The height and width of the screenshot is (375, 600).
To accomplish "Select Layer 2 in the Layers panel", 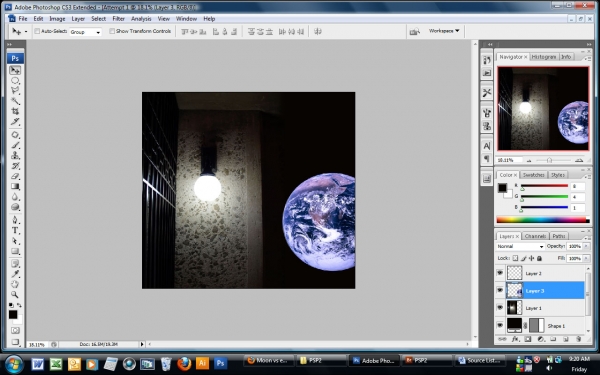I will [x=545, y=273].
